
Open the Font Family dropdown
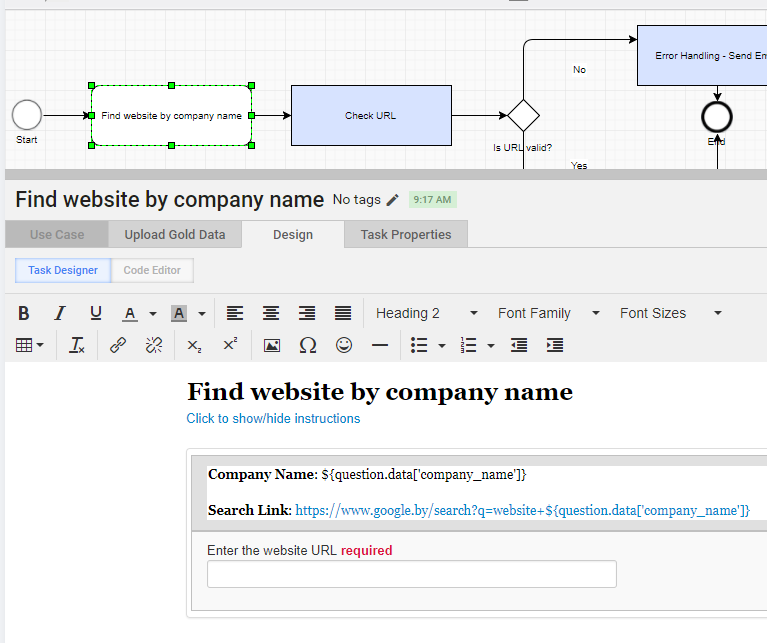tap(548, 313)
